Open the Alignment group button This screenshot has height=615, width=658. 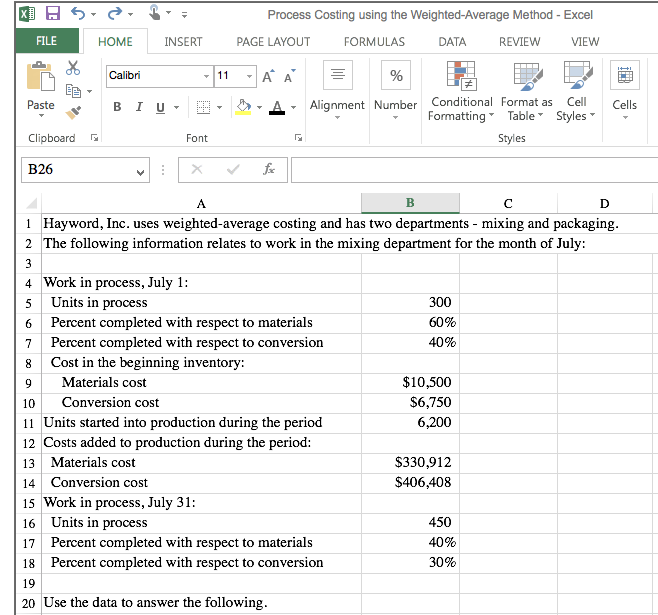point(337,90)
